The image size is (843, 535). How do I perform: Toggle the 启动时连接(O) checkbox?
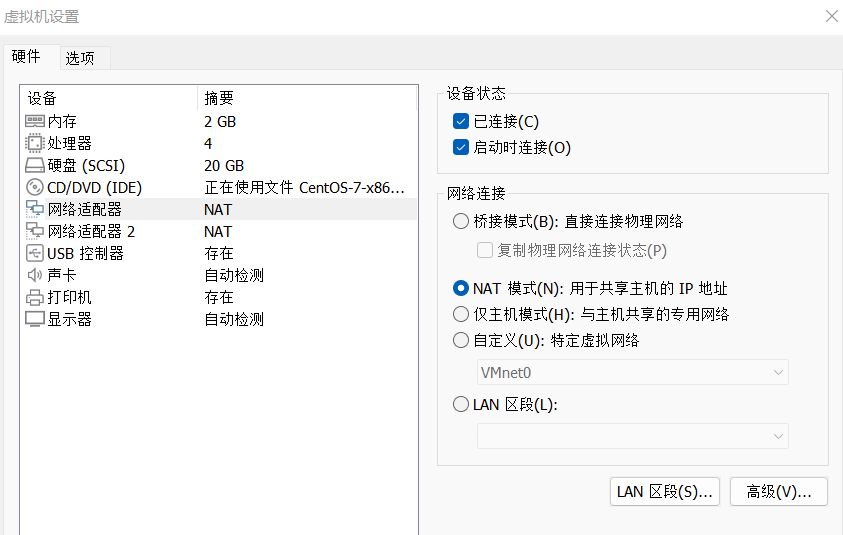[461, 148]
